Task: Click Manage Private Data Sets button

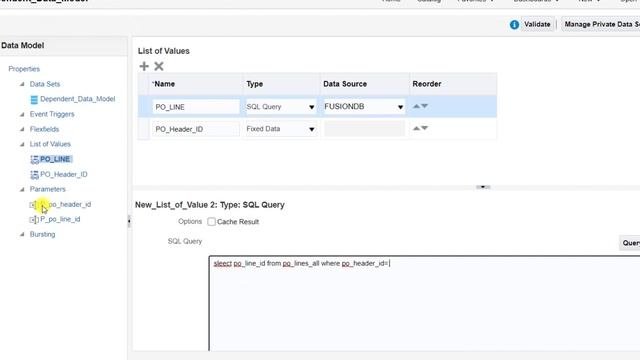Action: 601,24
